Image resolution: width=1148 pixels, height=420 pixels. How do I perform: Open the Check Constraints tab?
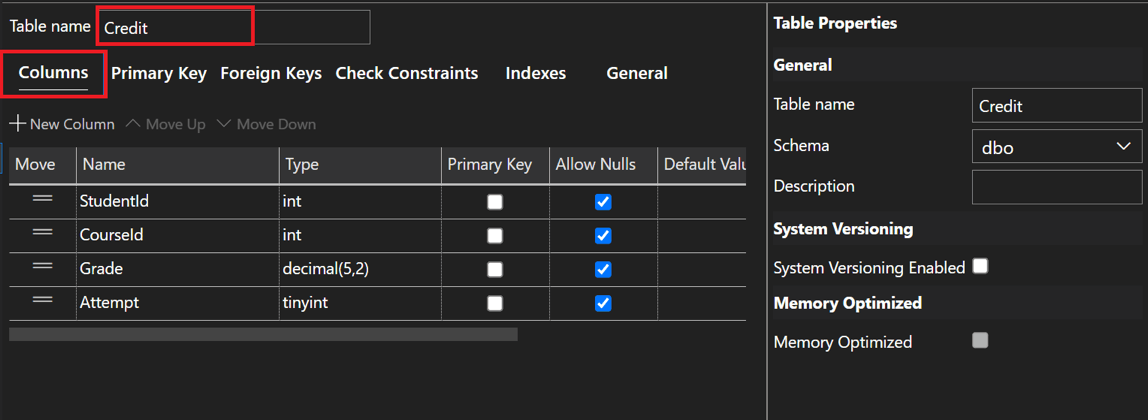pyautogui.click(x=406, y=73)
